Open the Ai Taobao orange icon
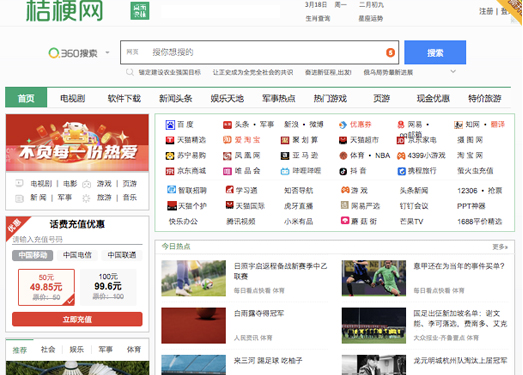The height and width of the screenshot is (375, 523). point(227,140)
